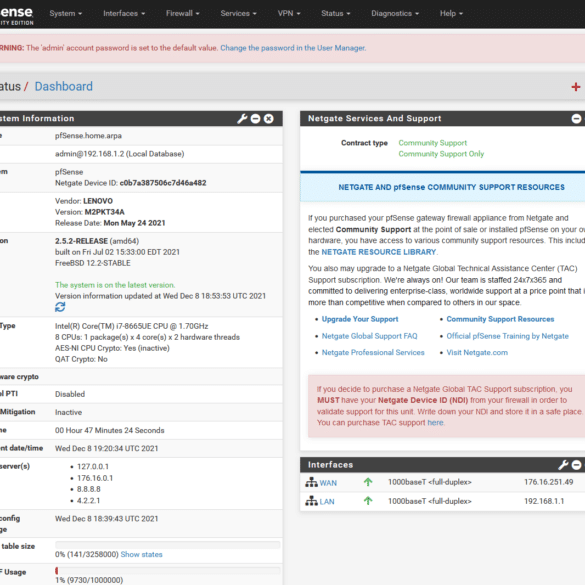Open the System menu
The height and width of the screenshot is (585, 585).
tap(65, 13)
